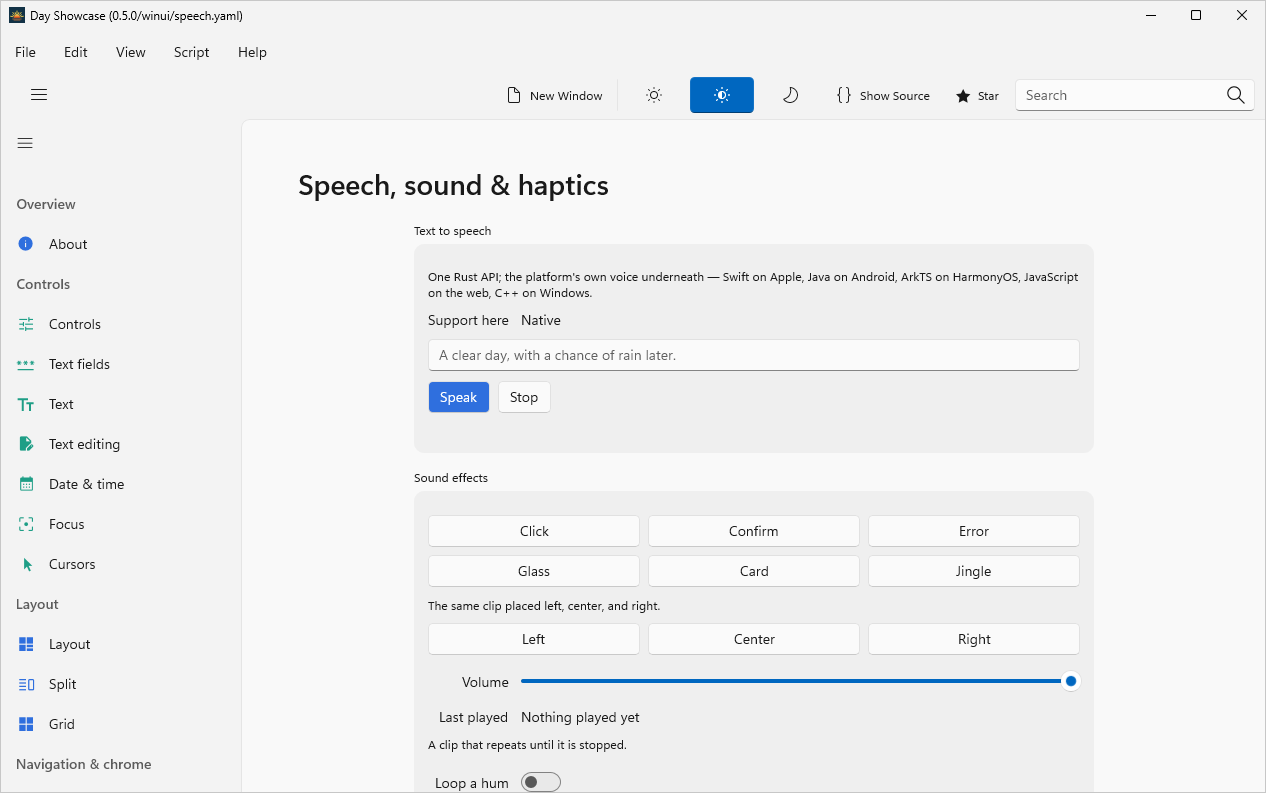Screen dimensions: 1266x793
Task: Select Text fields label in the sidebar
Action: pyautogui.click(x=79, y=364)
